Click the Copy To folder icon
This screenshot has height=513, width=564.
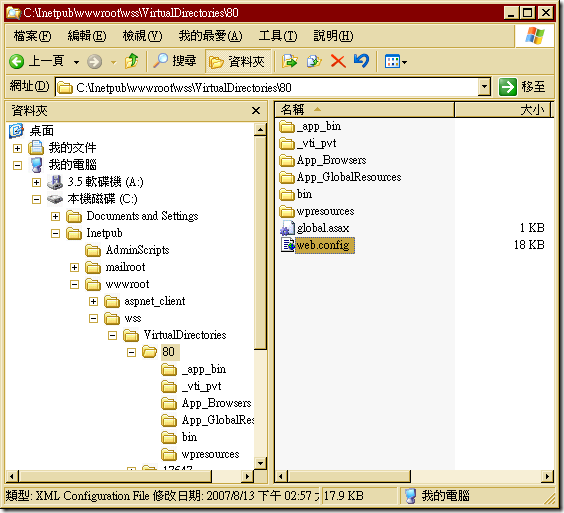tap(314, 61)
